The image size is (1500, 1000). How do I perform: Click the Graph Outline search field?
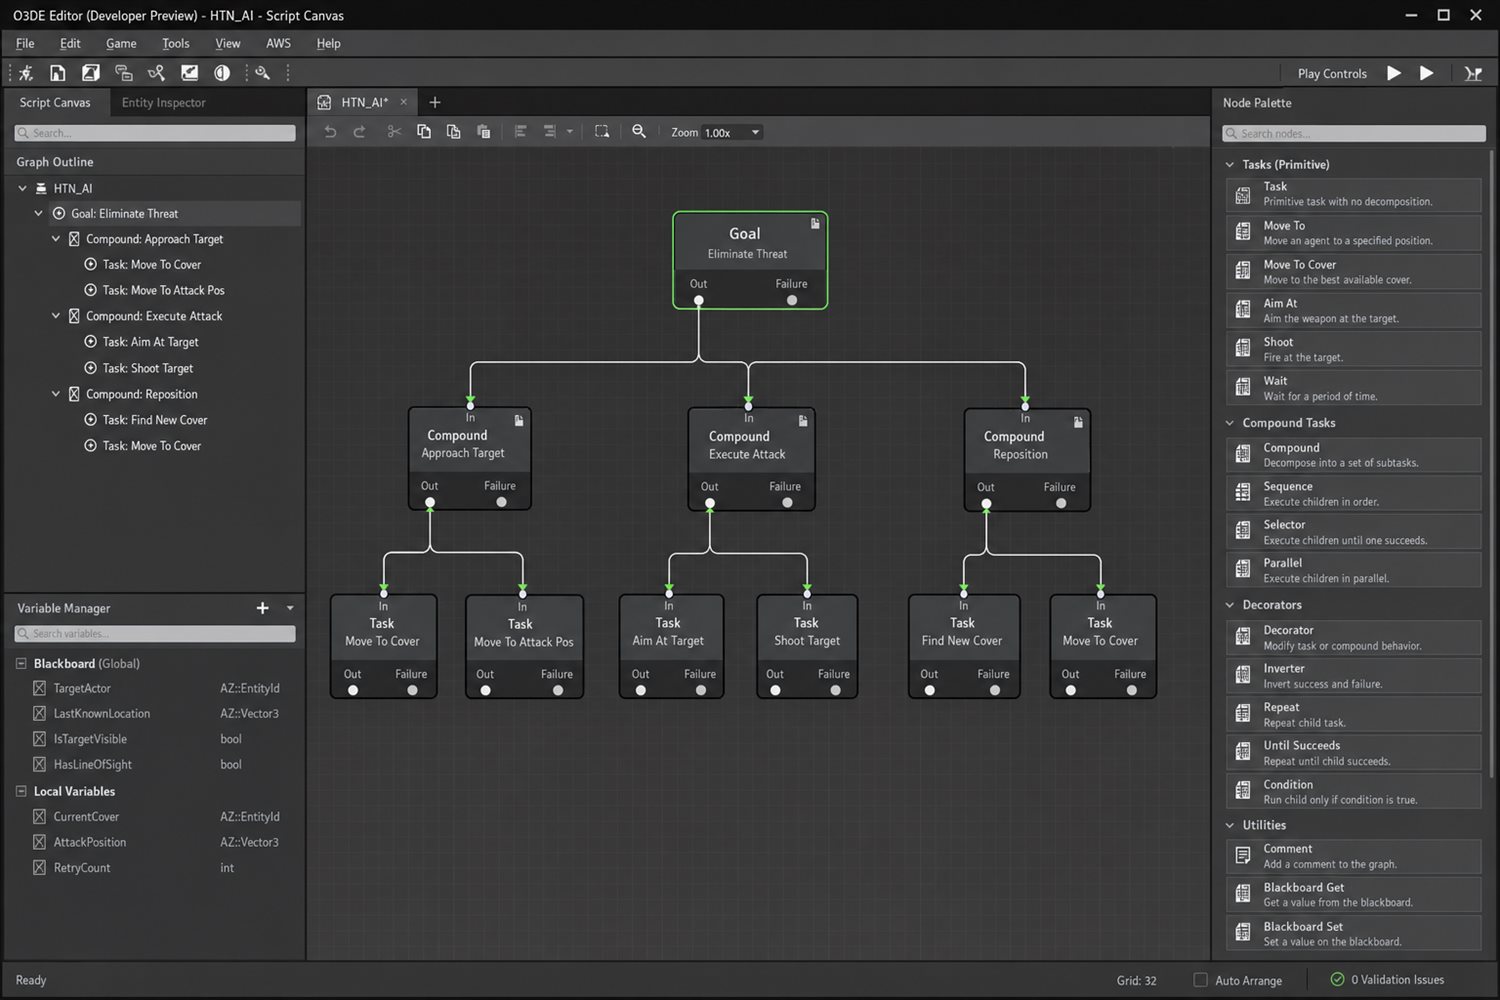155,133
